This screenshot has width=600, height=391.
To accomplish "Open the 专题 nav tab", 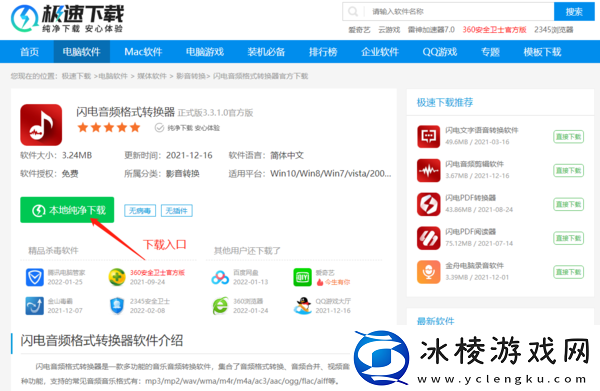I will (490, 52).
